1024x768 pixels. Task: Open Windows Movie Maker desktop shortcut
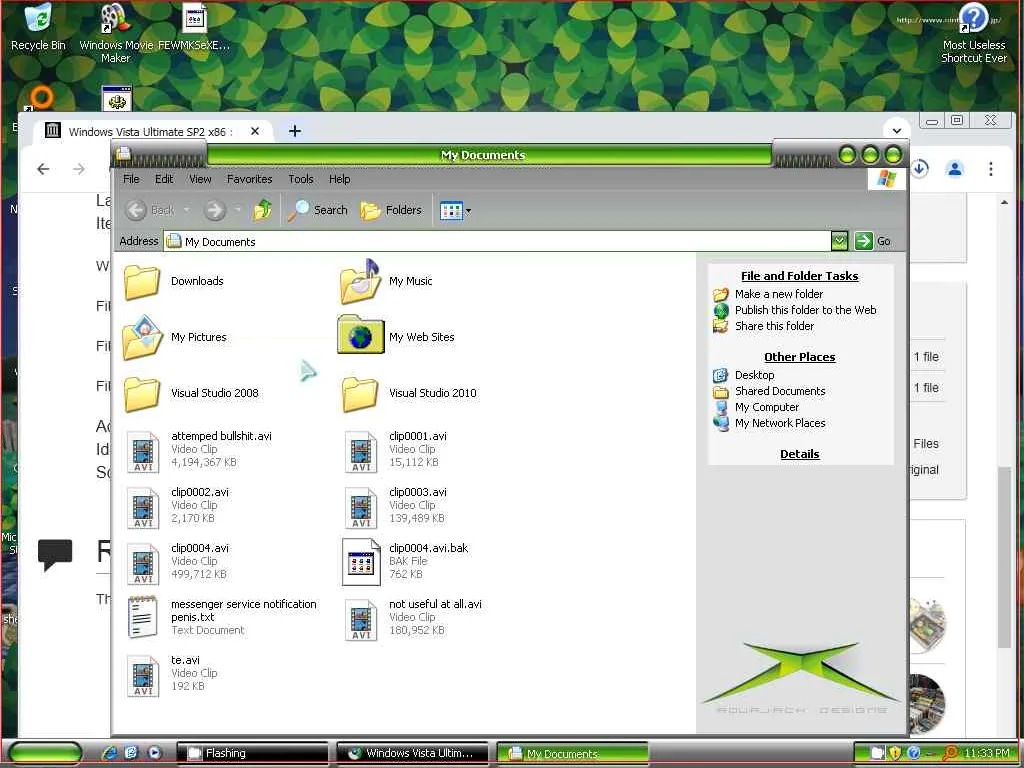click(x=116, y=33)
